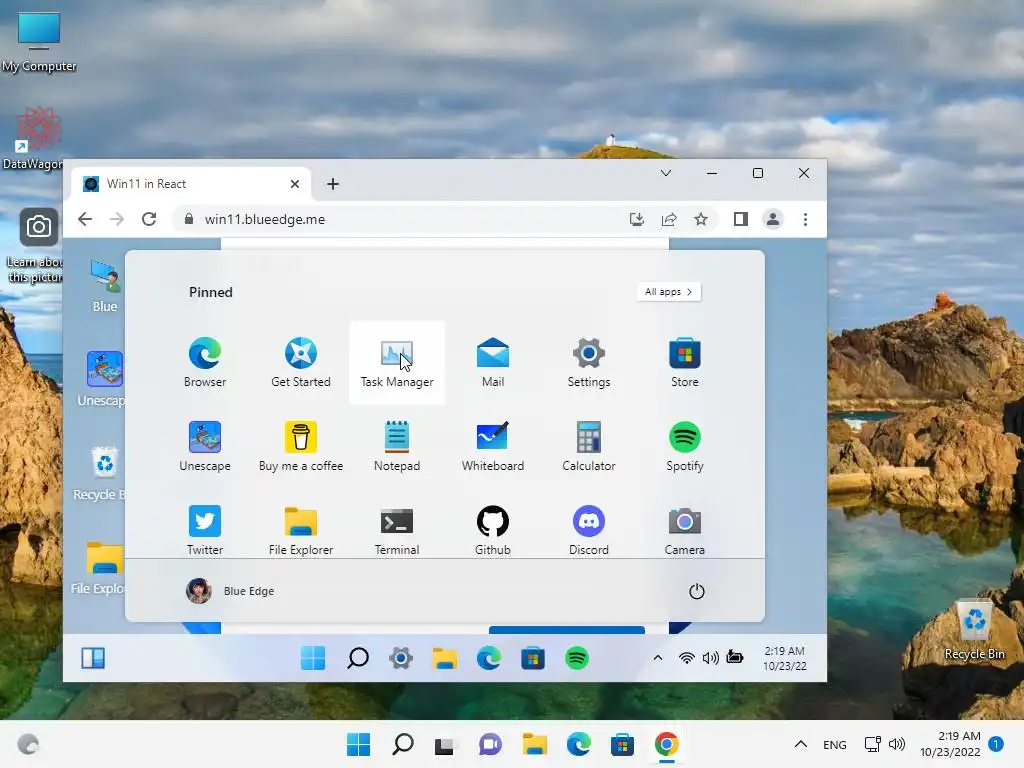Open Store icon in inner web taskbar
The height and width of the screenshot is (768, 1024).
[533, 658]
